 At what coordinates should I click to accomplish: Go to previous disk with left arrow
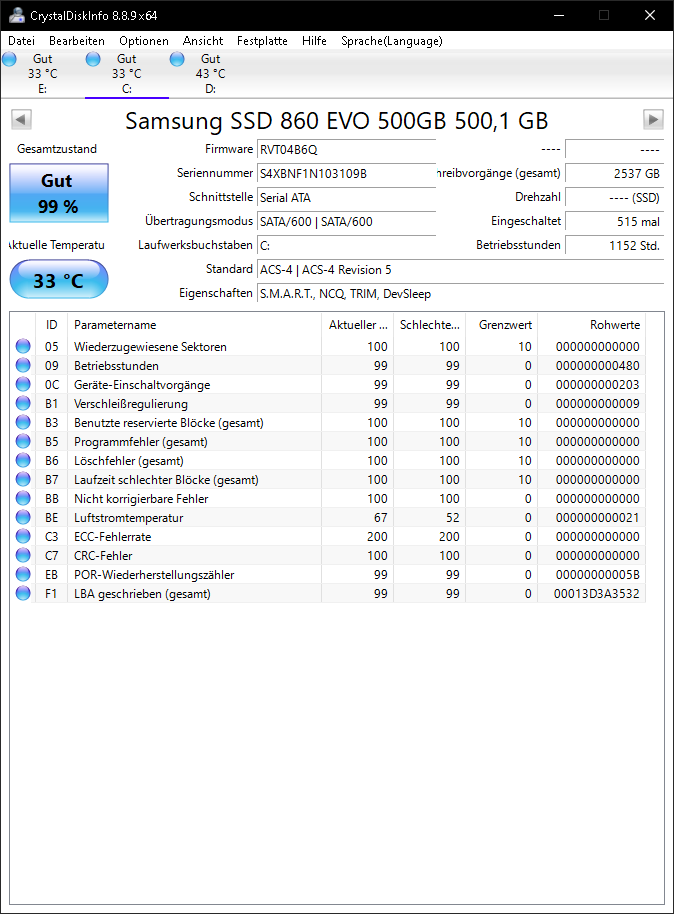21,119
